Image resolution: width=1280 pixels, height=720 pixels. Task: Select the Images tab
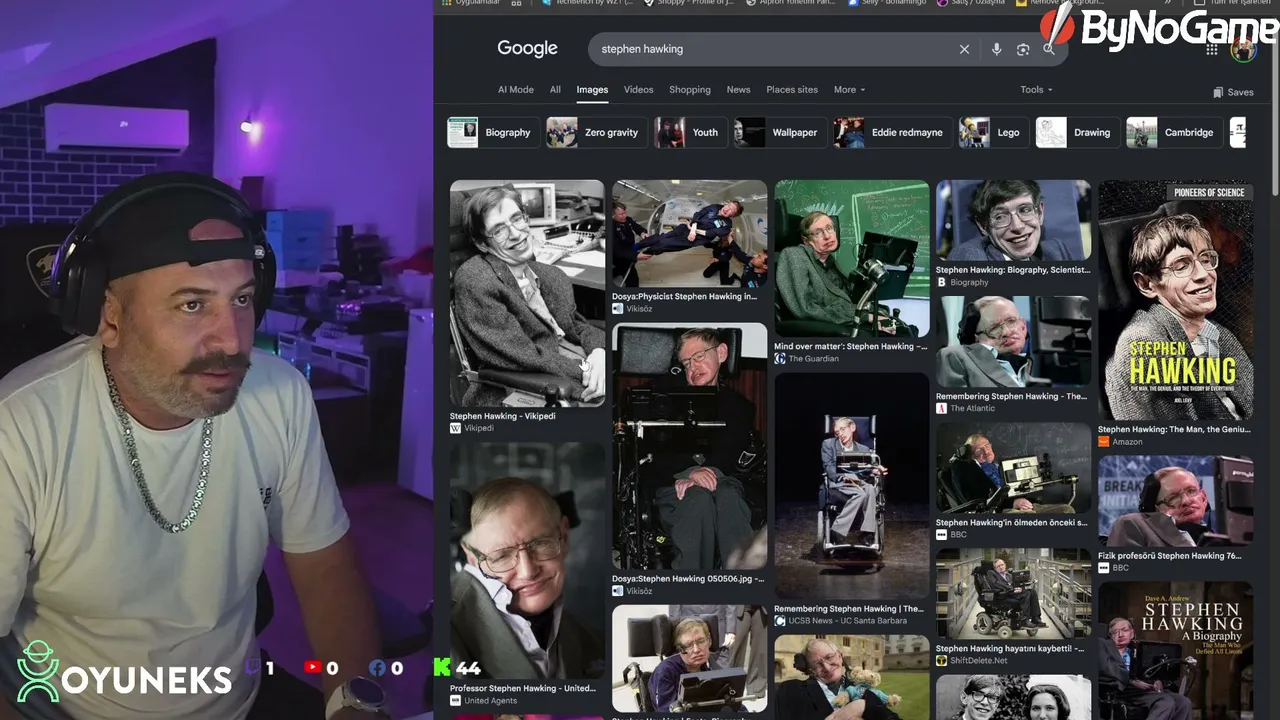(592, 90)
